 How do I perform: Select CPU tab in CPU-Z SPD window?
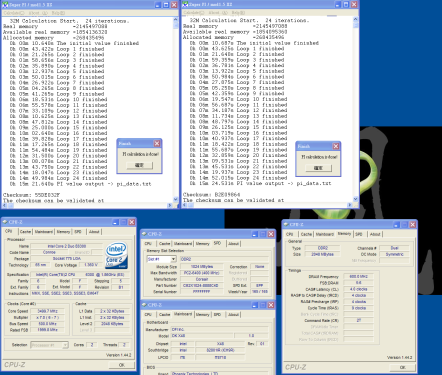coord(148,244)
